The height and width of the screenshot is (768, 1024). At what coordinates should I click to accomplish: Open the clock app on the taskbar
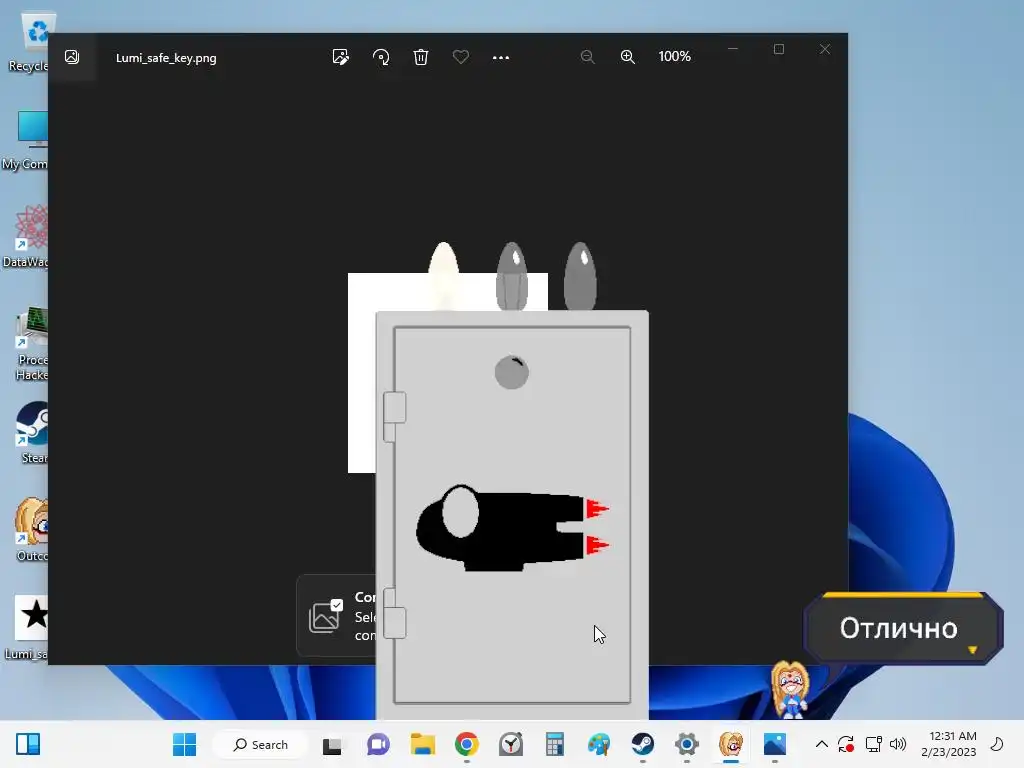point(511,744)
